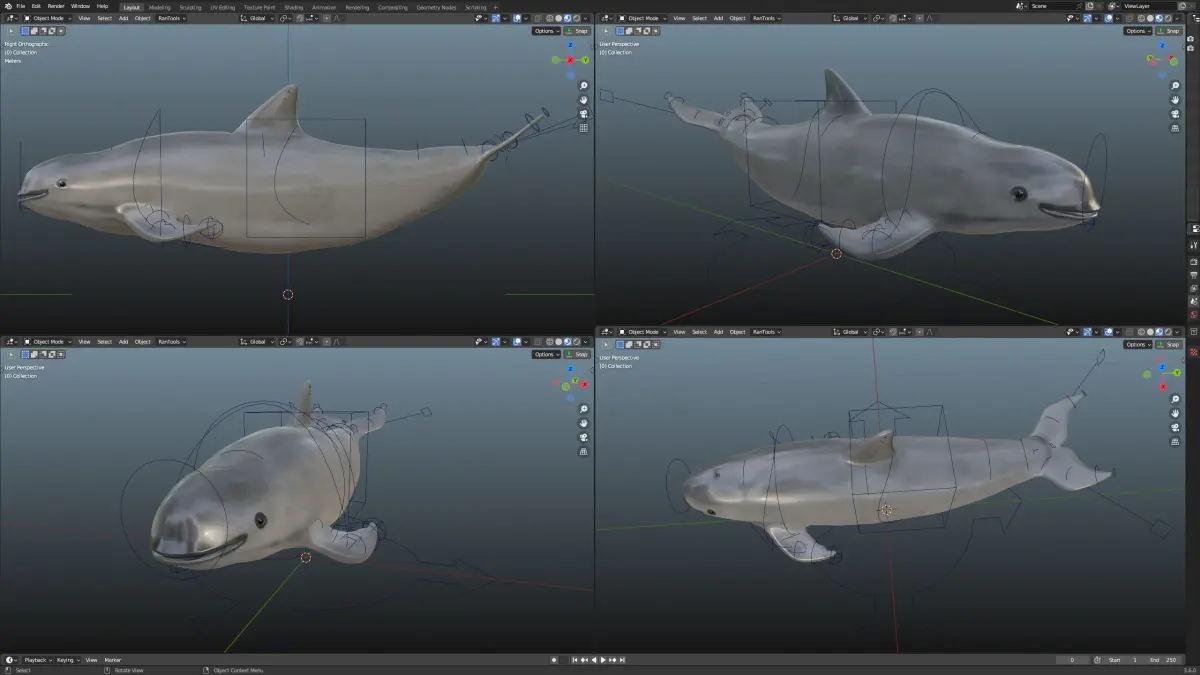
Task: Add a new workspace with the plus tab
Action: coord(495,7)
